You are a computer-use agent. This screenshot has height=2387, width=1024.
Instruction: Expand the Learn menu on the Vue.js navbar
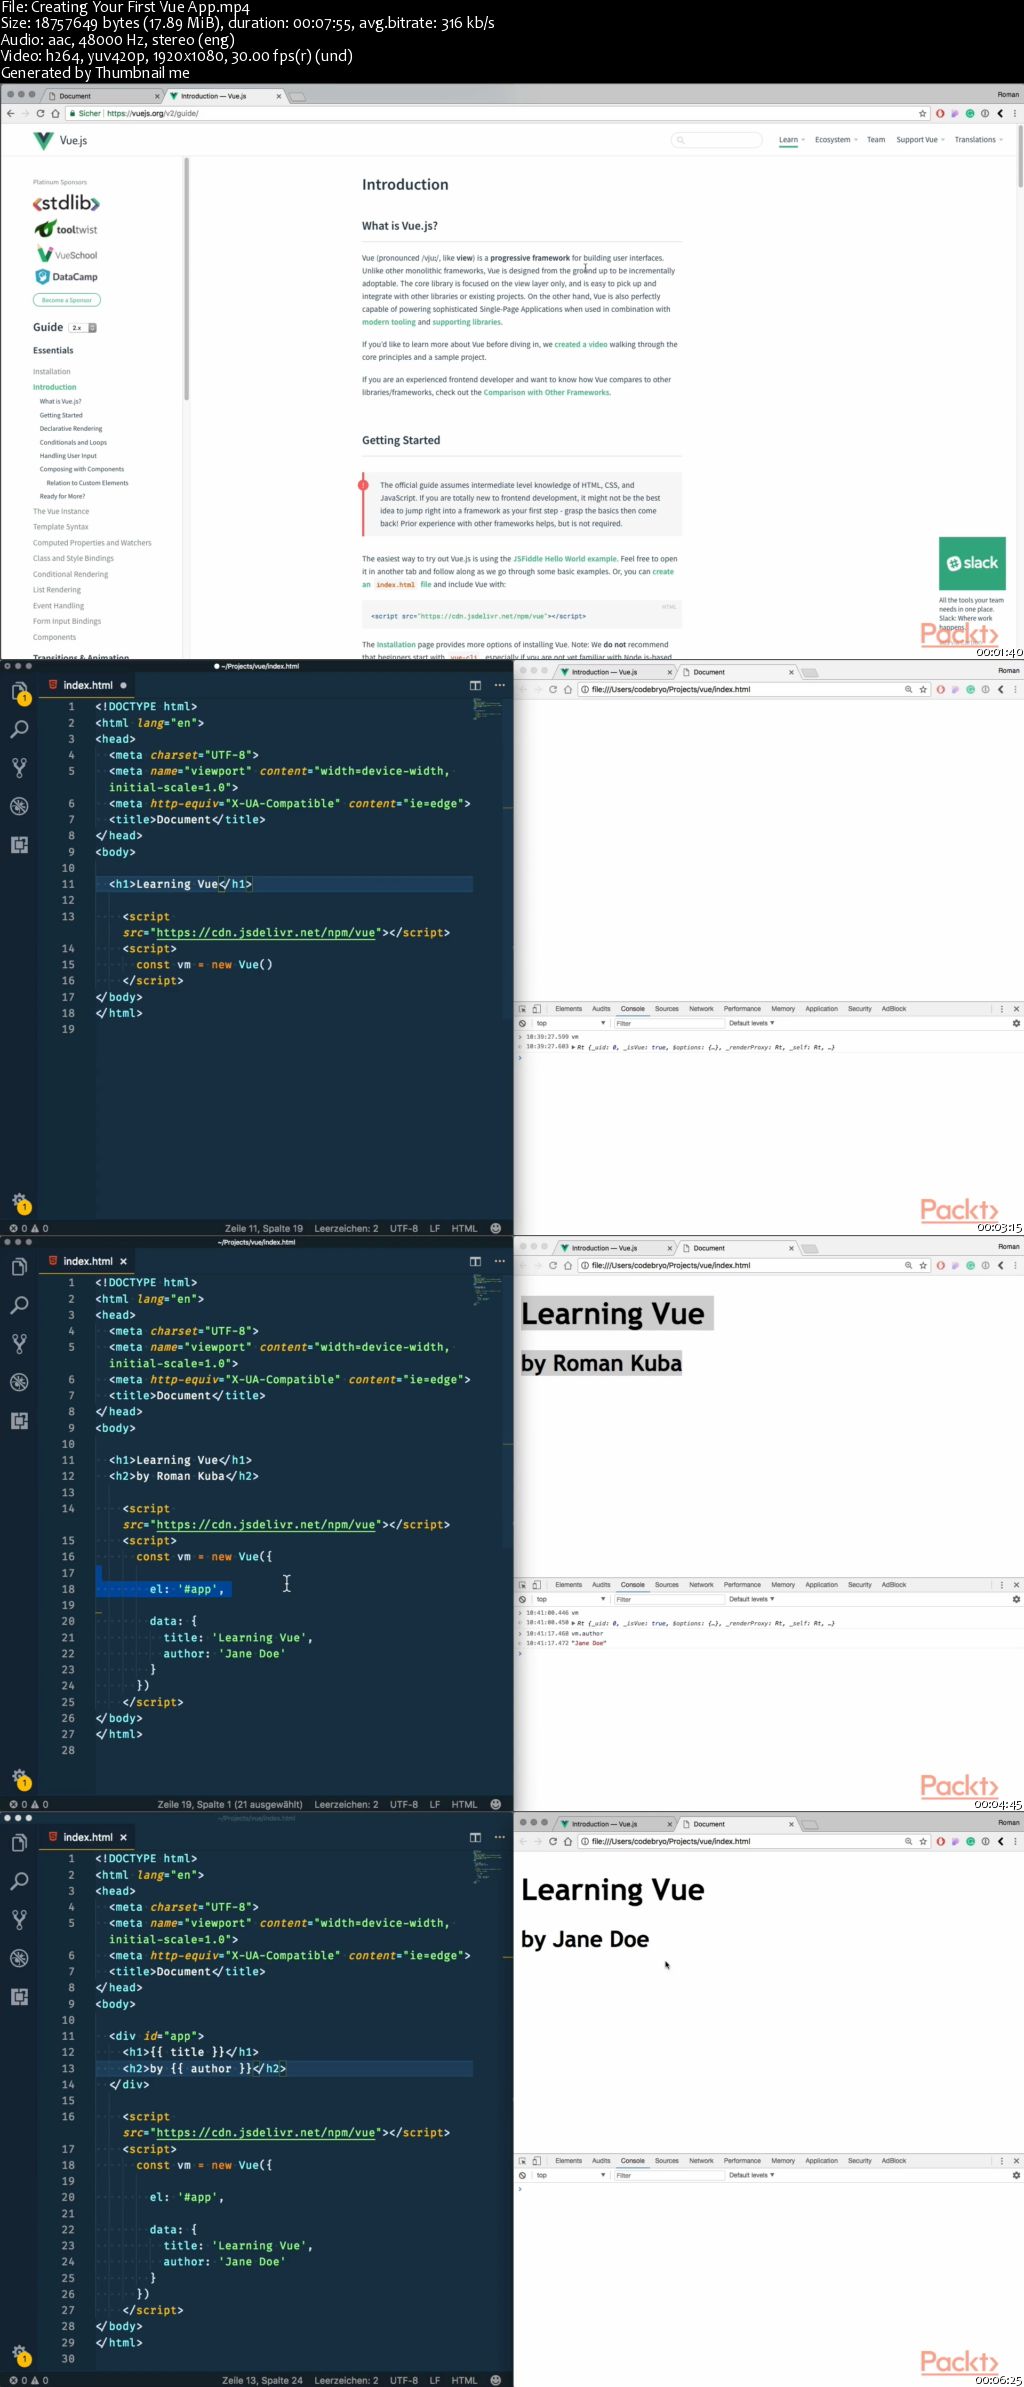[791, 140]
